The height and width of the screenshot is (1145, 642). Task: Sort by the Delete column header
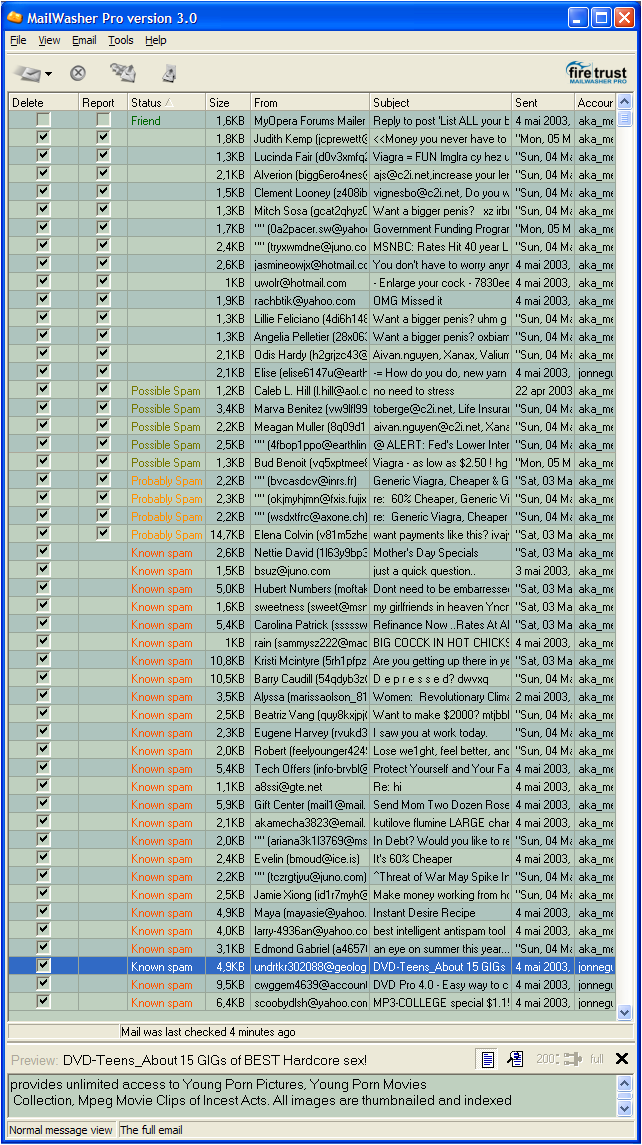point(43,103)
